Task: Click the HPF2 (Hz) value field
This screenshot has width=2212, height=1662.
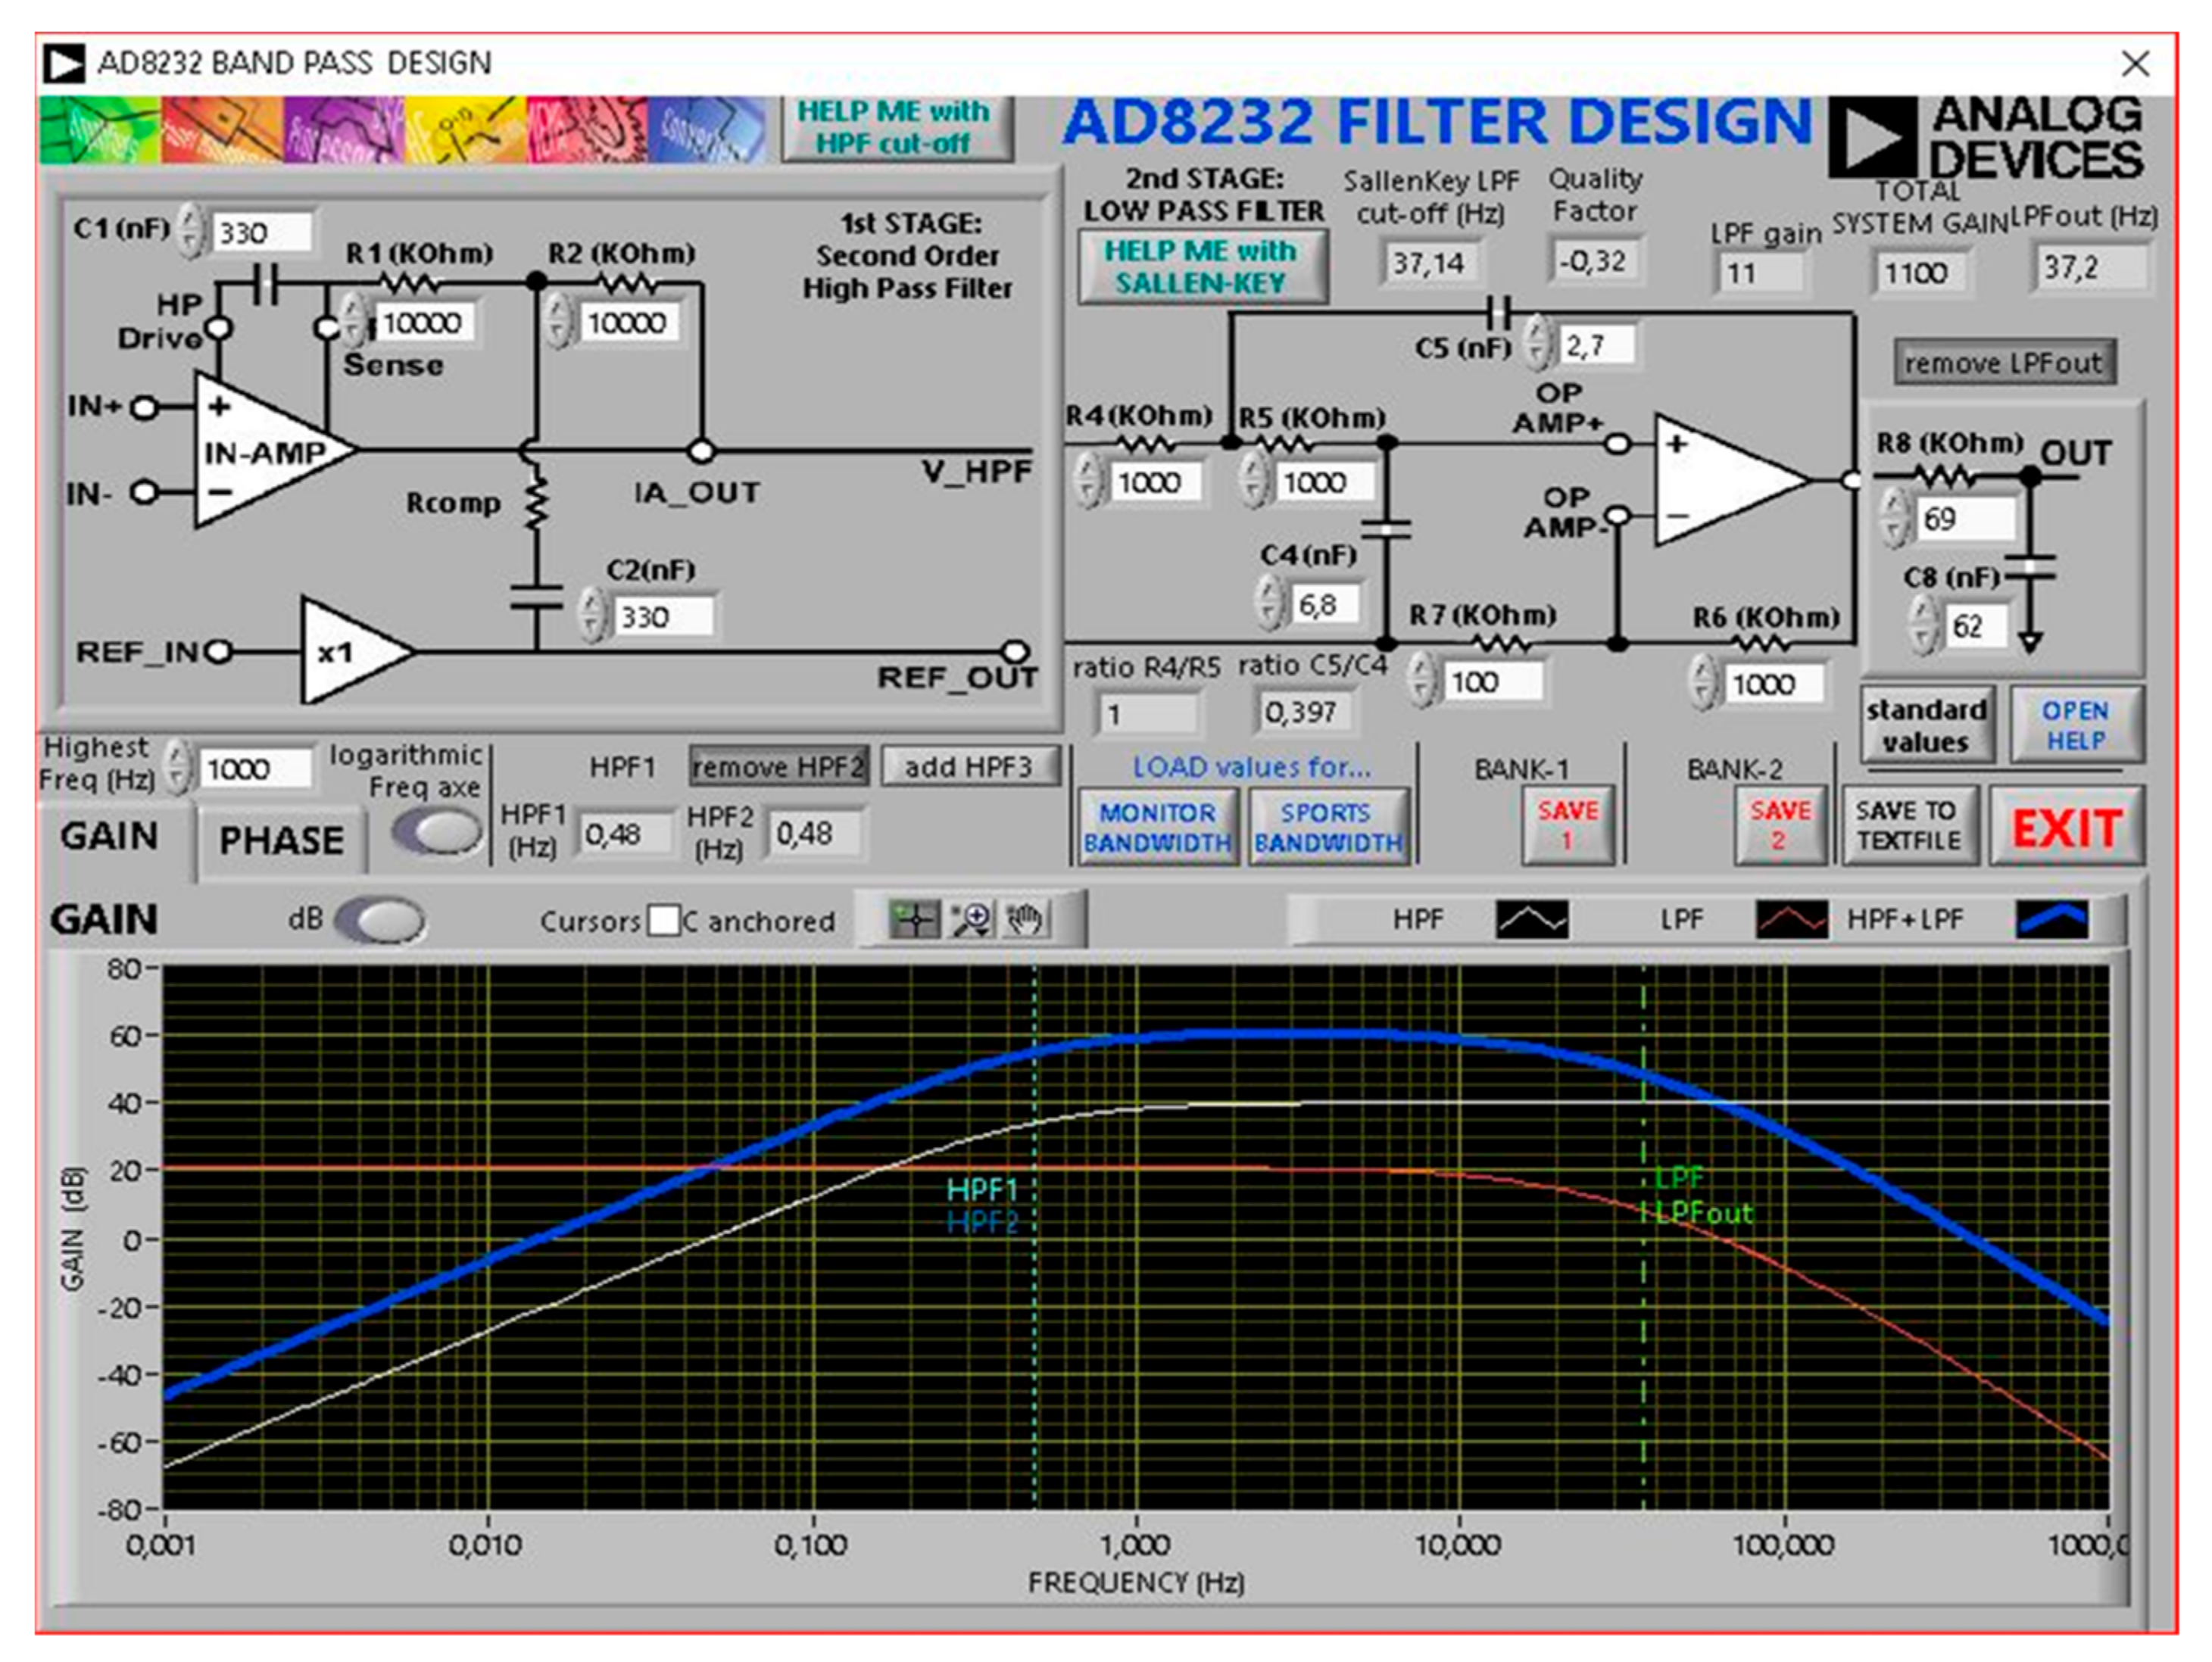Action: (814, 833)
